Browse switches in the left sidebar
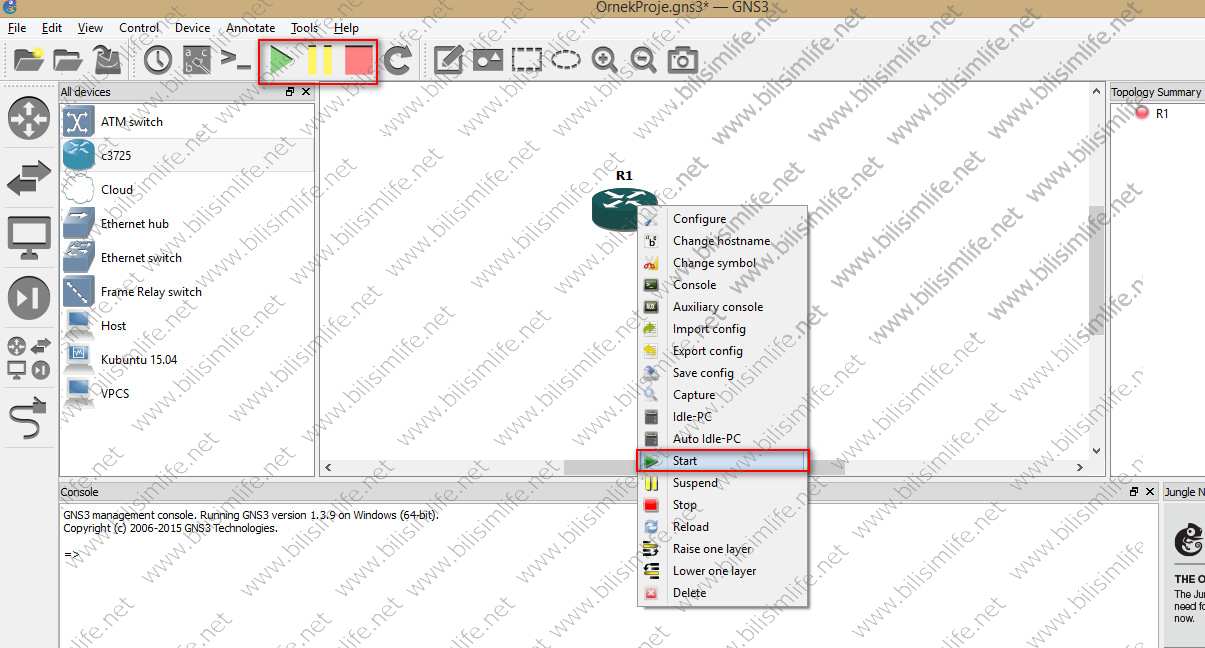This screenshot has height=648, width=1205. [x=29, y=179]
